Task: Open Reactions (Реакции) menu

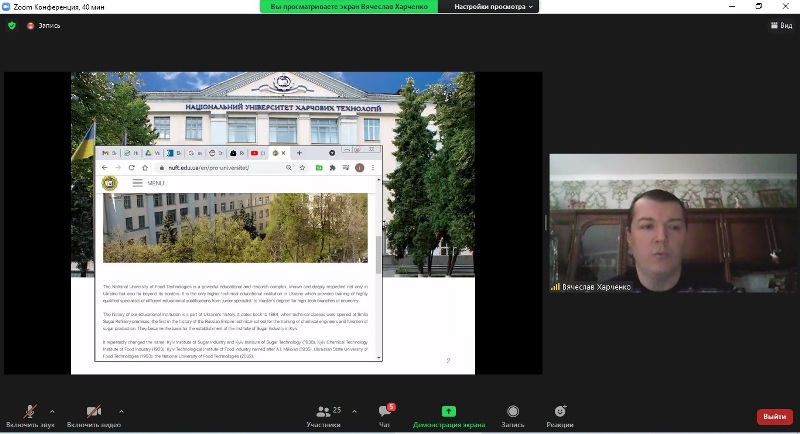Action: pos(560,416)
